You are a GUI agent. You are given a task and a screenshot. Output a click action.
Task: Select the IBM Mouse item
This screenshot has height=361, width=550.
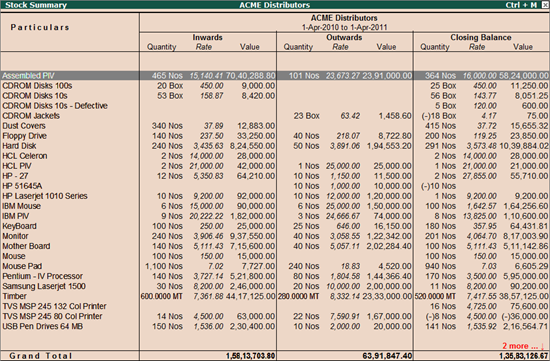(21, 206)
